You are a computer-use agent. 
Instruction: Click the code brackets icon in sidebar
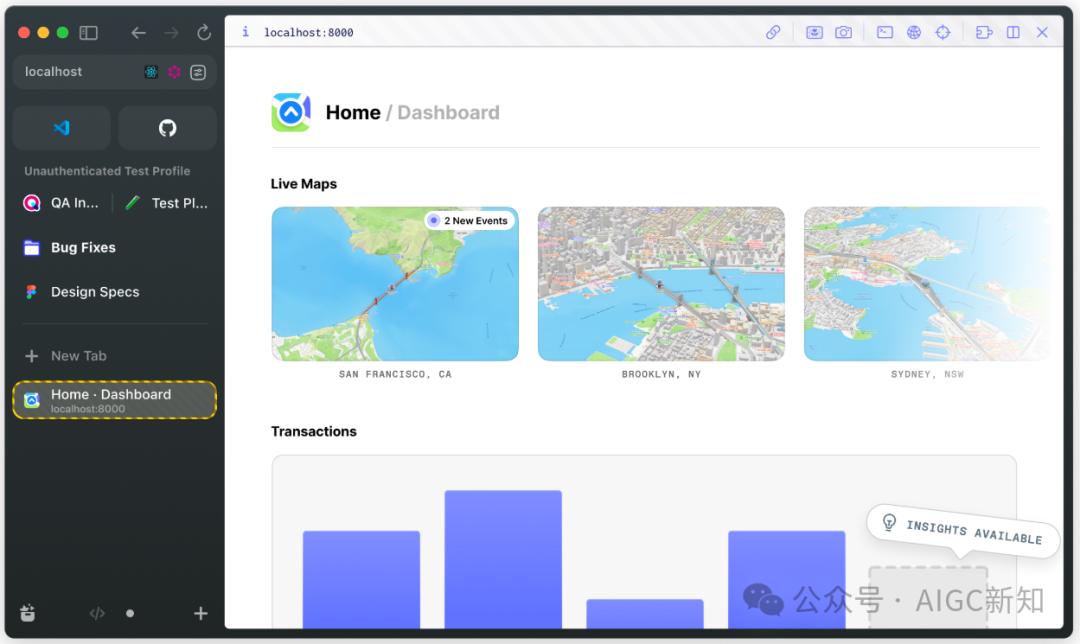pyautogui.click(x=97, y=613)
